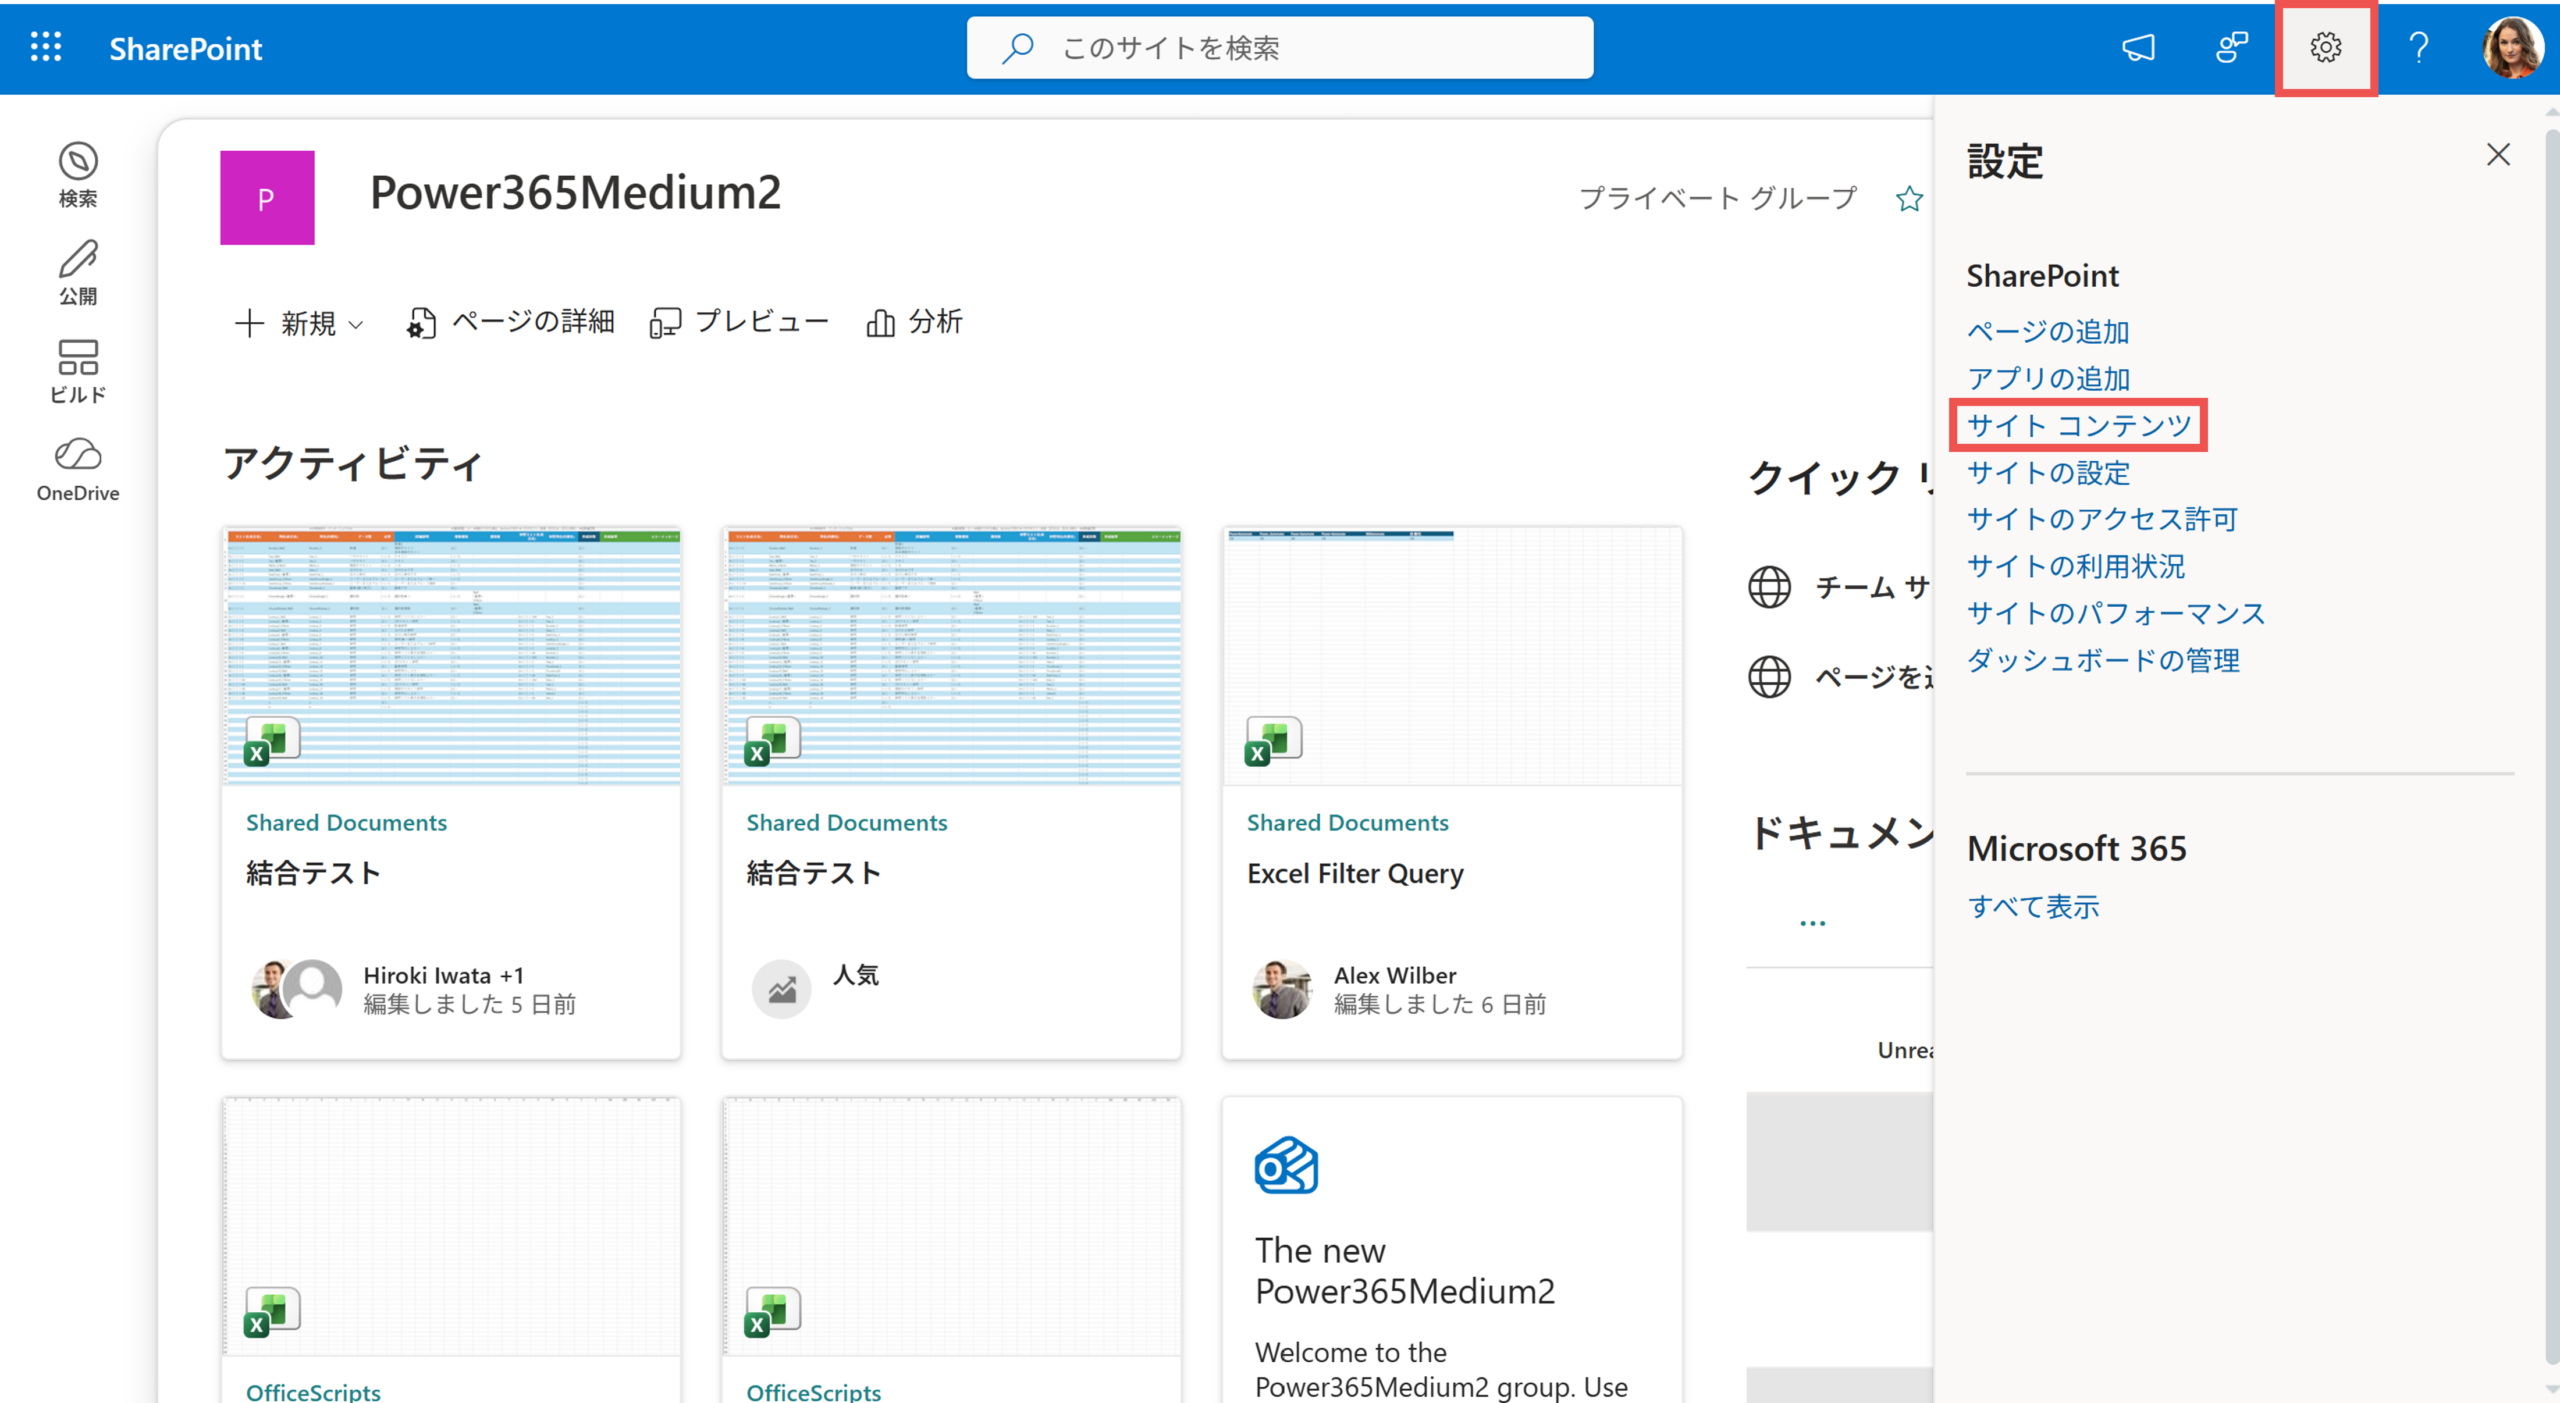Select サイトの設定 in settings
Screen dimensions: 2560x1403
point(2048,472)
